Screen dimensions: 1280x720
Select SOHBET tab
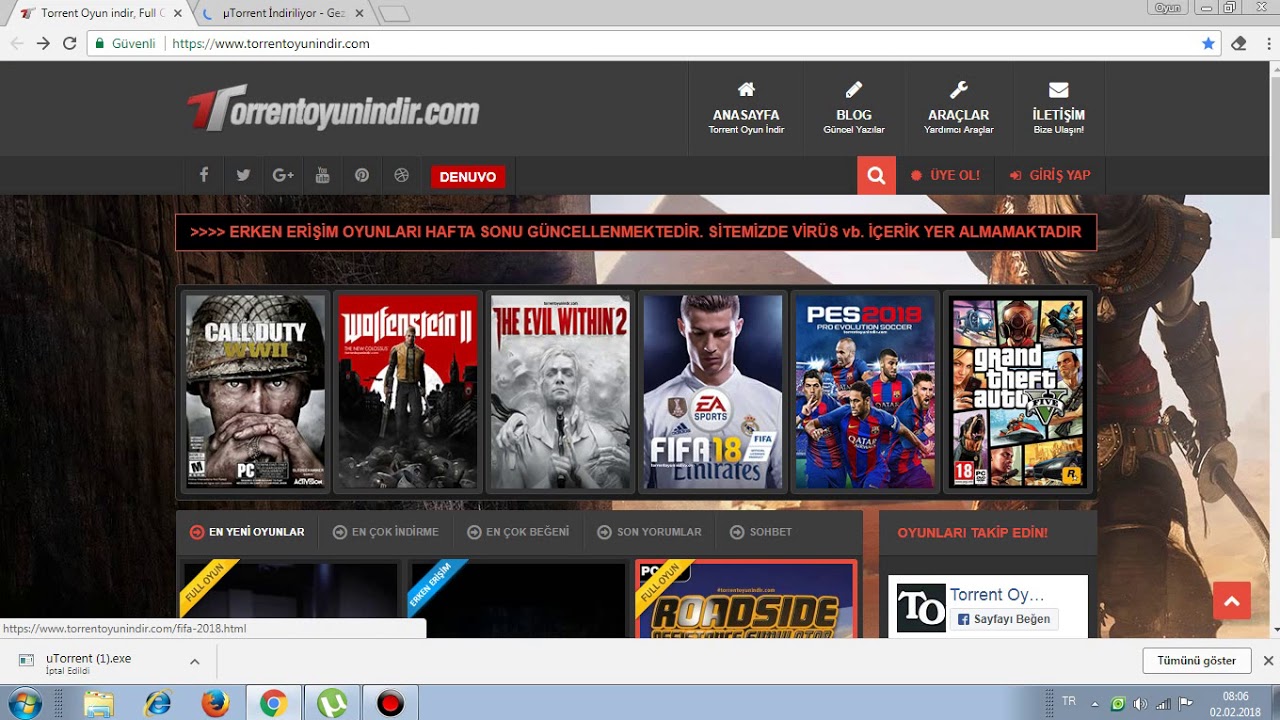coord(761,532)
